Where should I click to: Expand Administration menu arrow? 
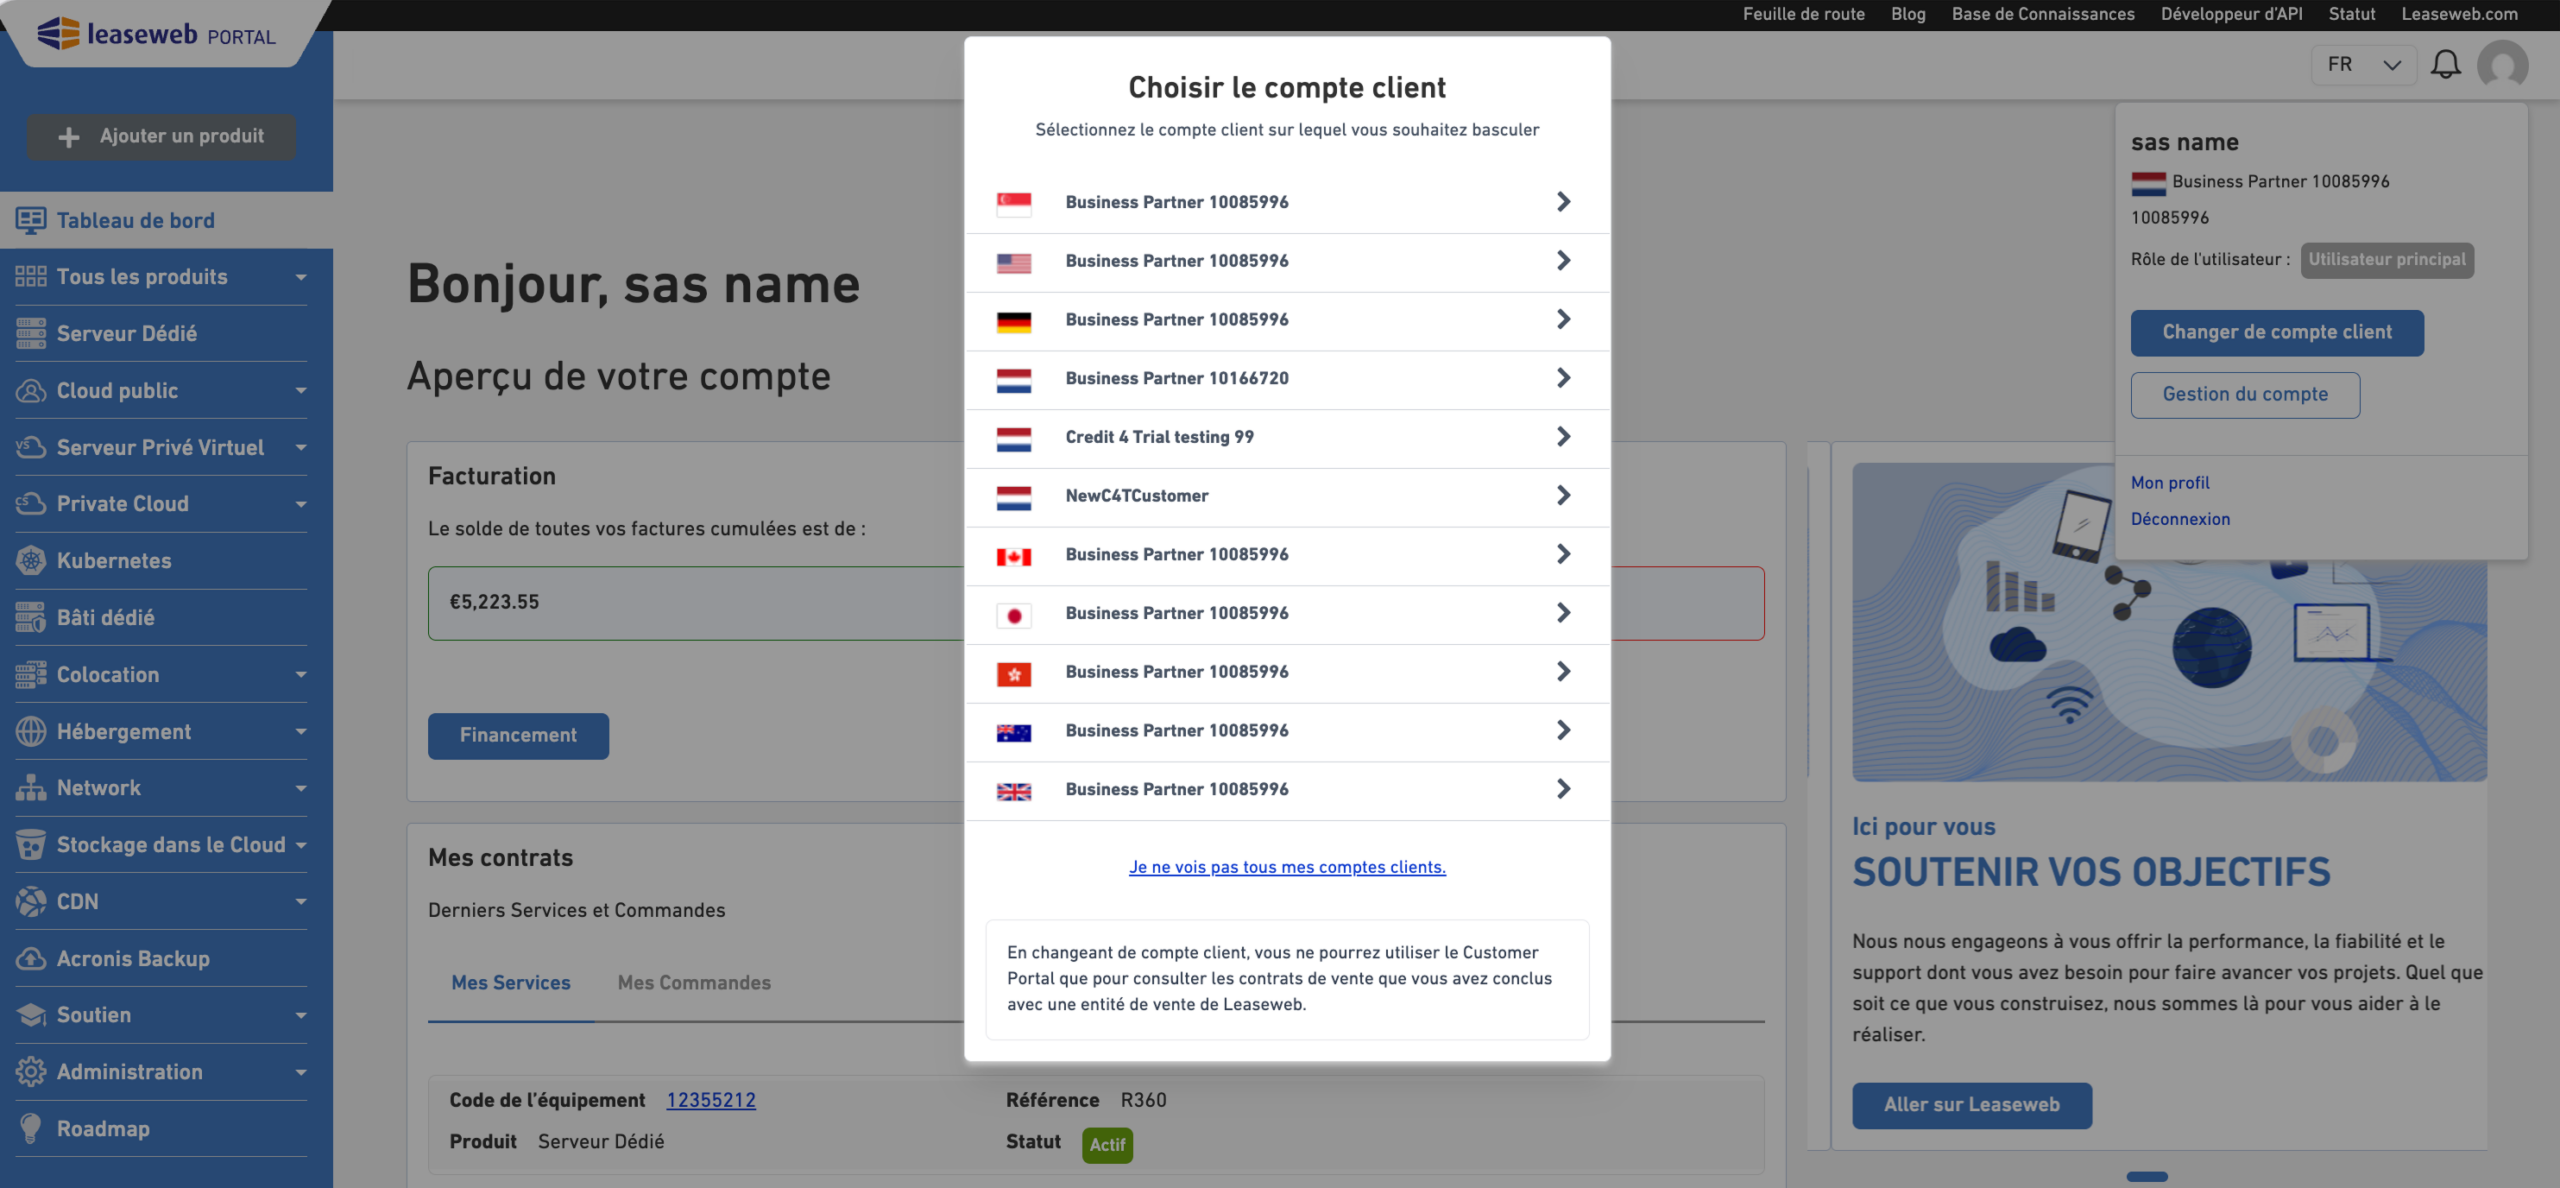301,1072
